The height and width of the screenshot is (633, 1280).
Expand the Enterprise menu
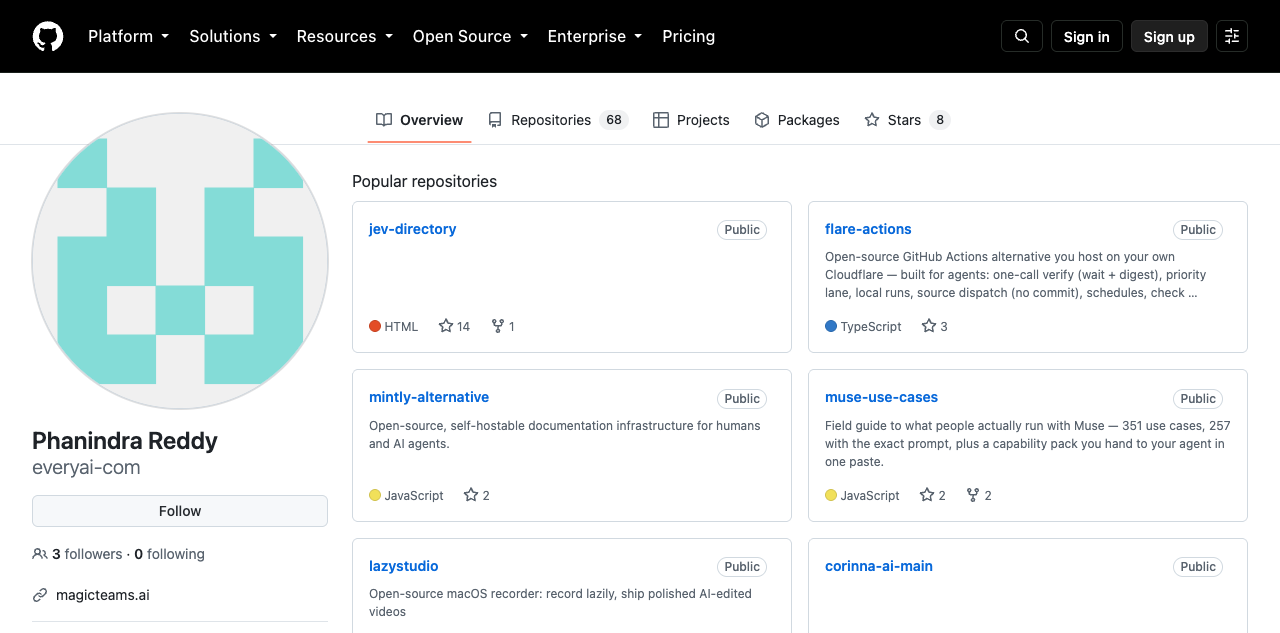pyautogui.click(x=595, y=36)
